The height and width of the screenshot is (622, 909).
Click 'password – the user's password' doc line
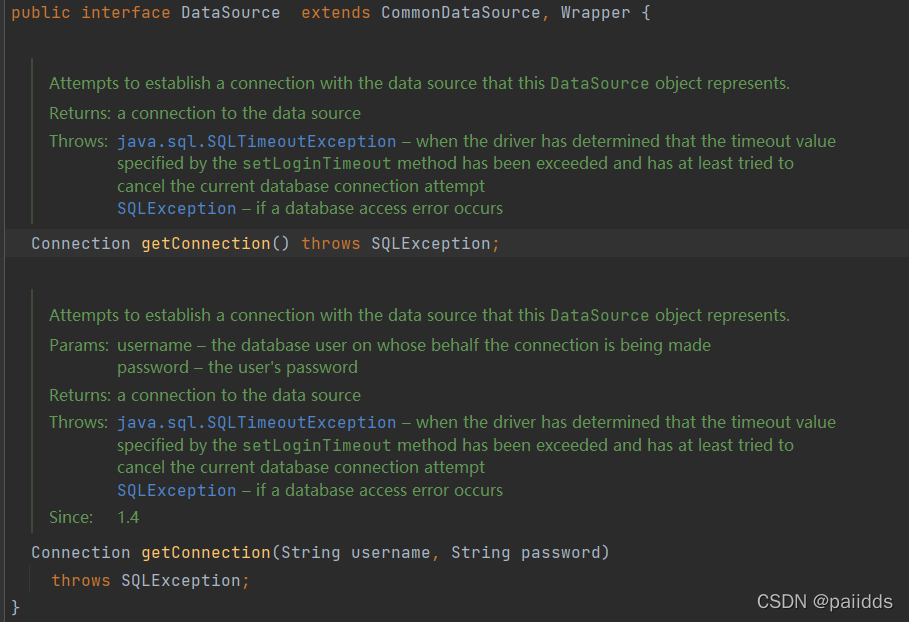[237, 368]
